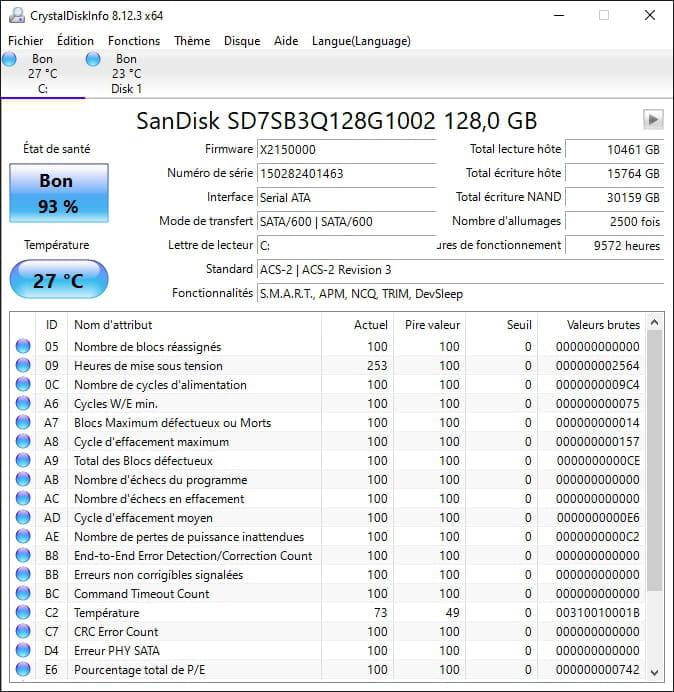
Task: Click status orb for attribute 05
Action: pos(23,346)
